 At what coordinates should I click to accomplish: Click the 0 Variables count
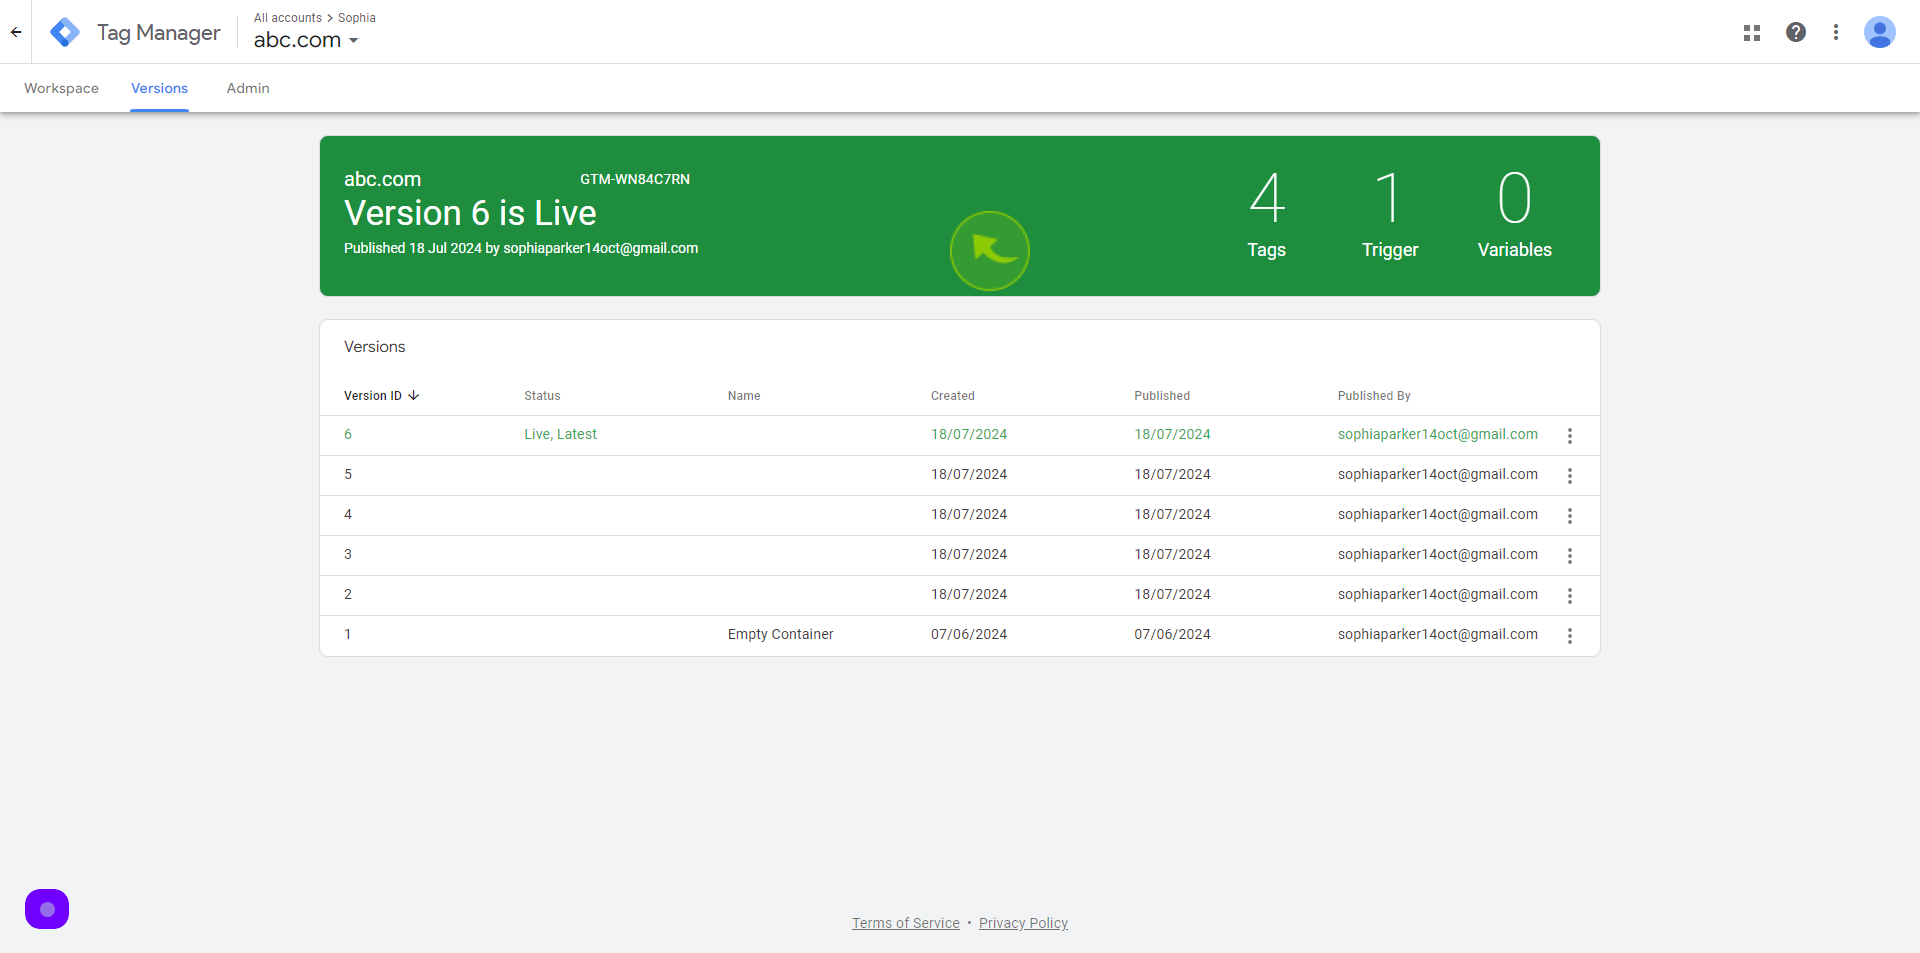click(x=1515, y=215)
